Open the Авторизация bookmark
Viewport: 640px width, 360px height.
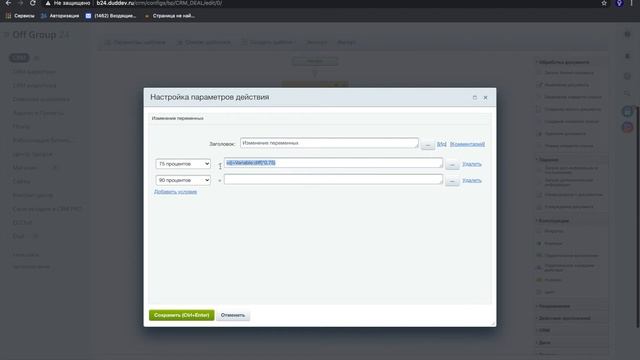coord(60,16)
